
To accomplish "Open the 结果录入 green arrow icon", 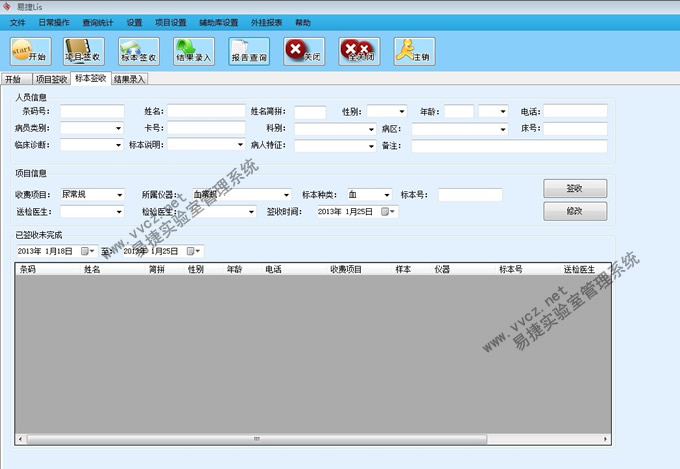I will (x=194, y=51).
